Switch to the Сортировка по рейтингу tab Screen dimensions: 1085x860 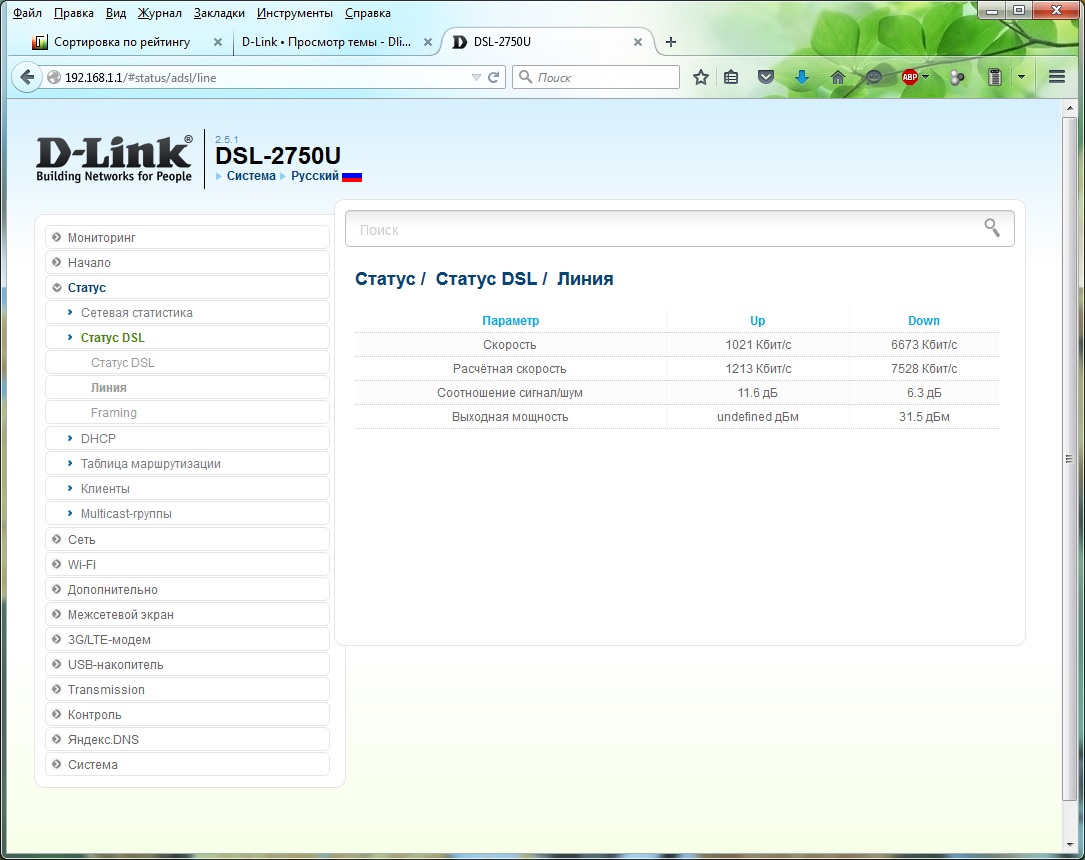122,42
